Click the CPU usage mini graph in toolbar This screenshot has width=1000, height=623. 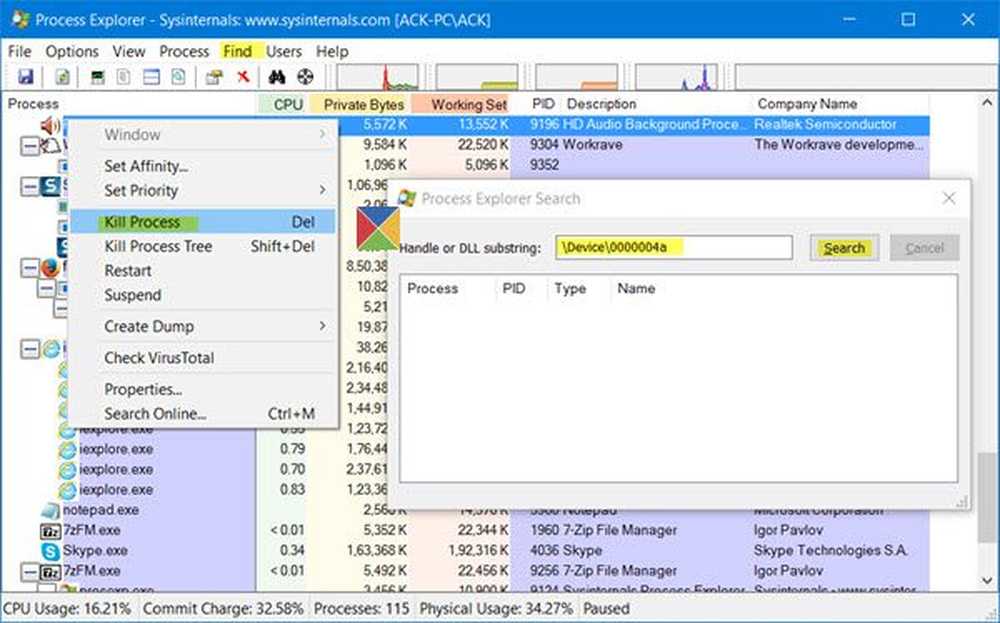pos(378,77)
